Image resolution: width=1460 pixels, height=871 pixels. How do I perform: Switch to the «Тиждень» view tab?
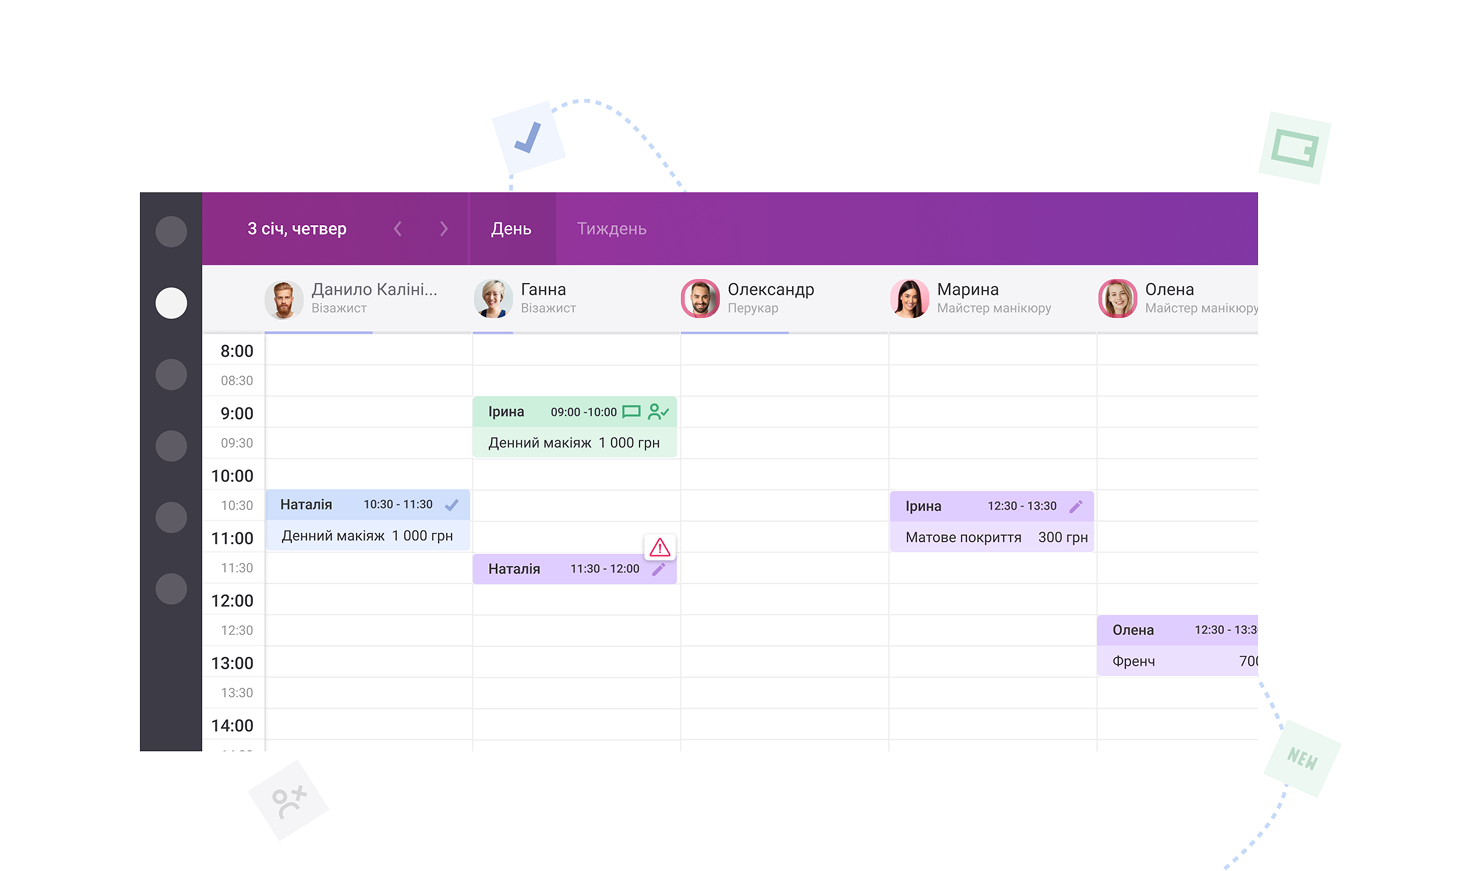coord(611,228)
